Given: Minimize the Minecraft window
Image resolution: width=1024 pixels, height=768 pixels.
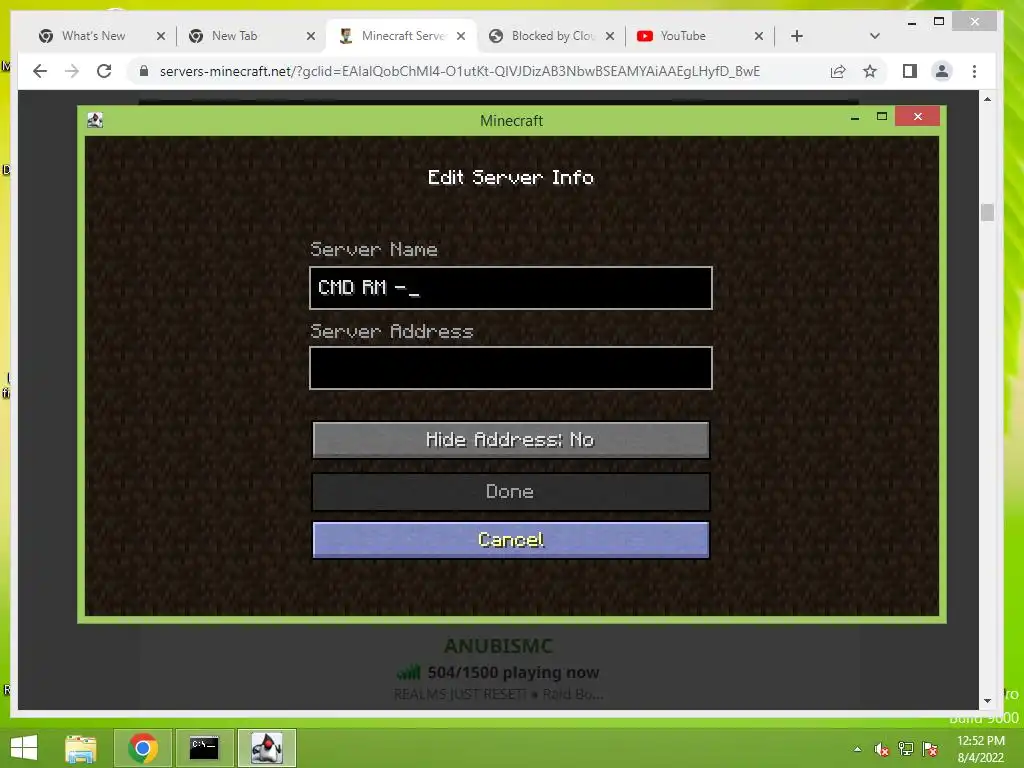Looking at the screenshot, I should (855, 118).
